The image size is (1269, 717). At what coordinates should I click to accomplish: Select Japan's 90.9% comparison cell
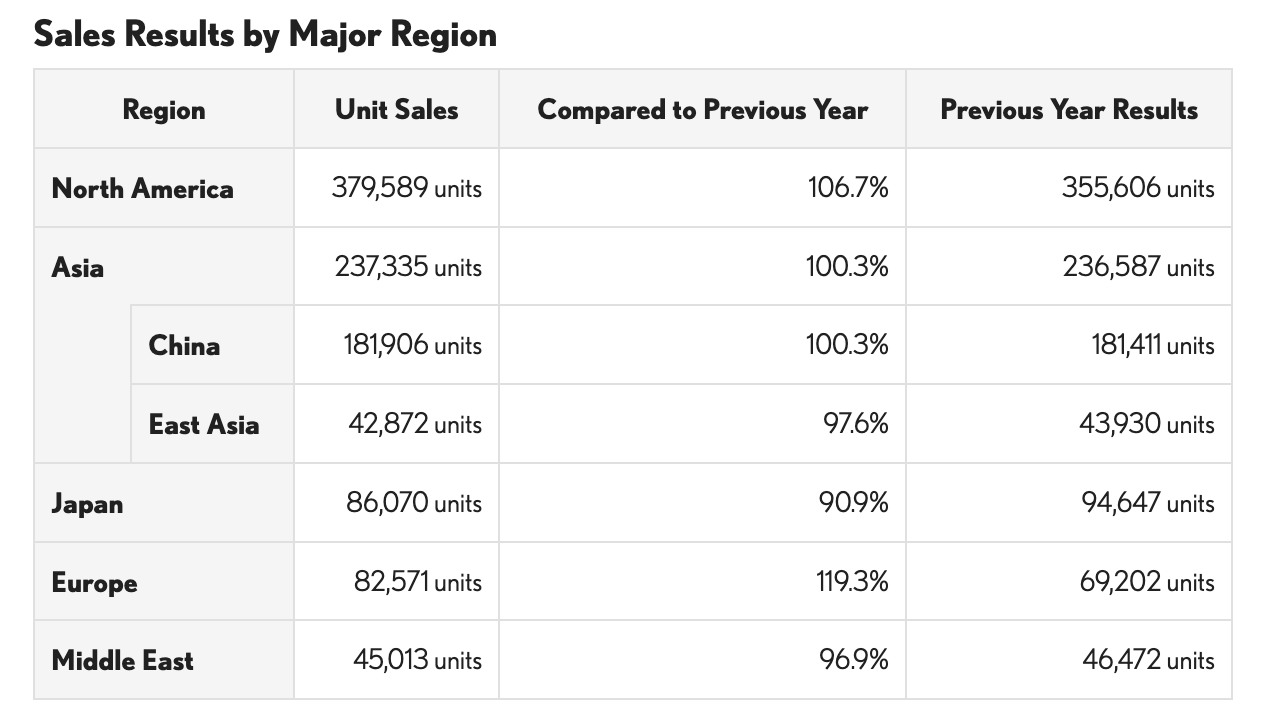[x=853, y=503]
